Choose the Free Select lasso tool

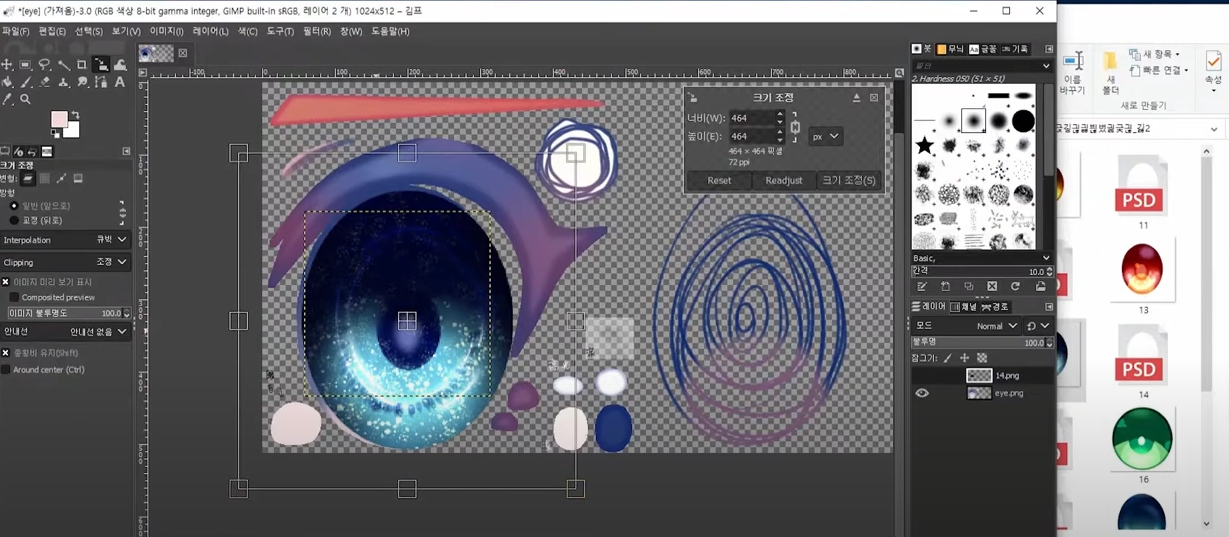(44, 65)
